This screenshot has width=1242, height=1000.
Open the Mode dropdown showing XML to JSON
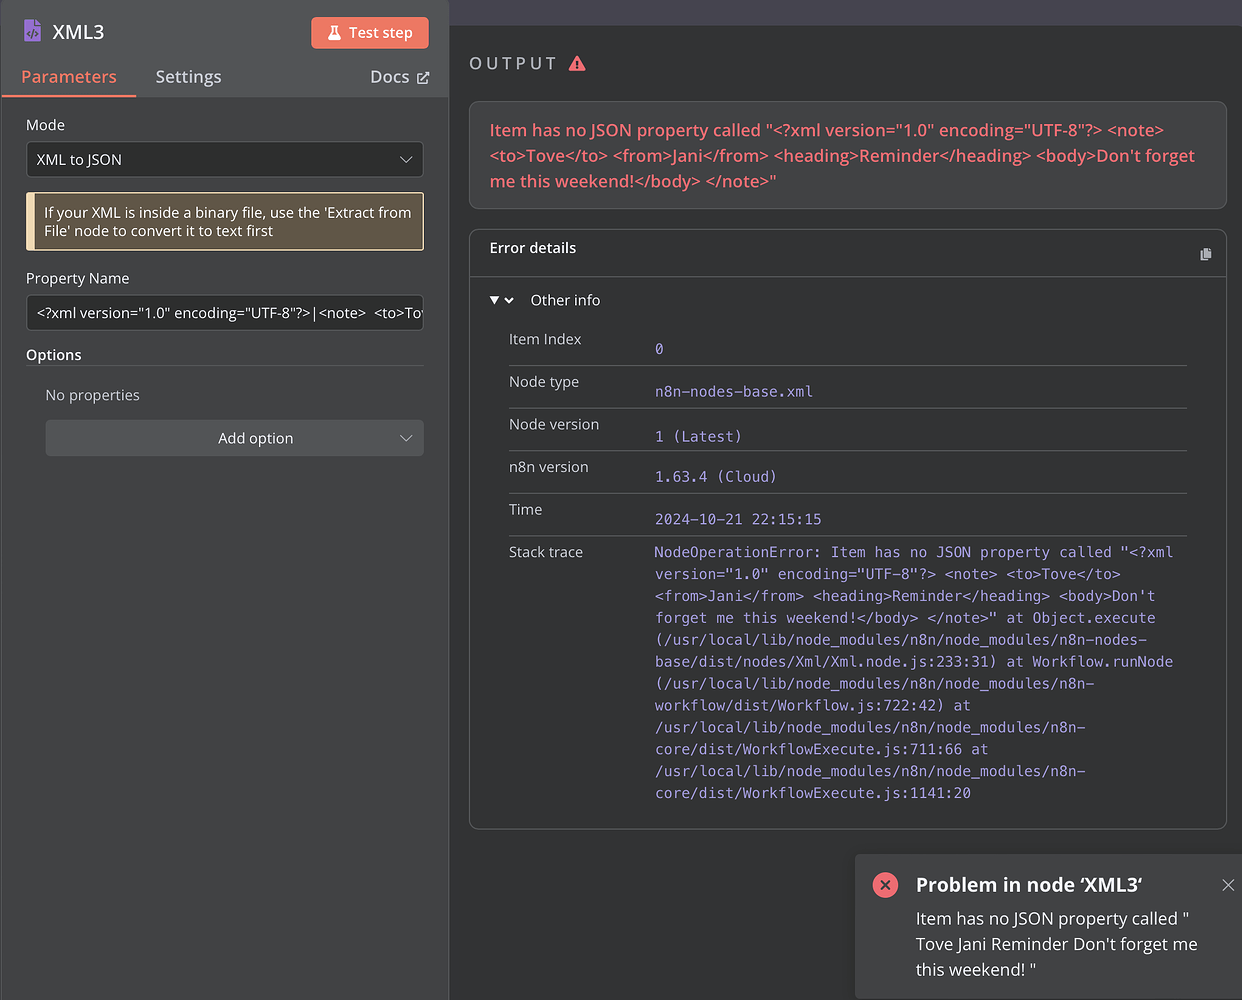coord(224,159)
